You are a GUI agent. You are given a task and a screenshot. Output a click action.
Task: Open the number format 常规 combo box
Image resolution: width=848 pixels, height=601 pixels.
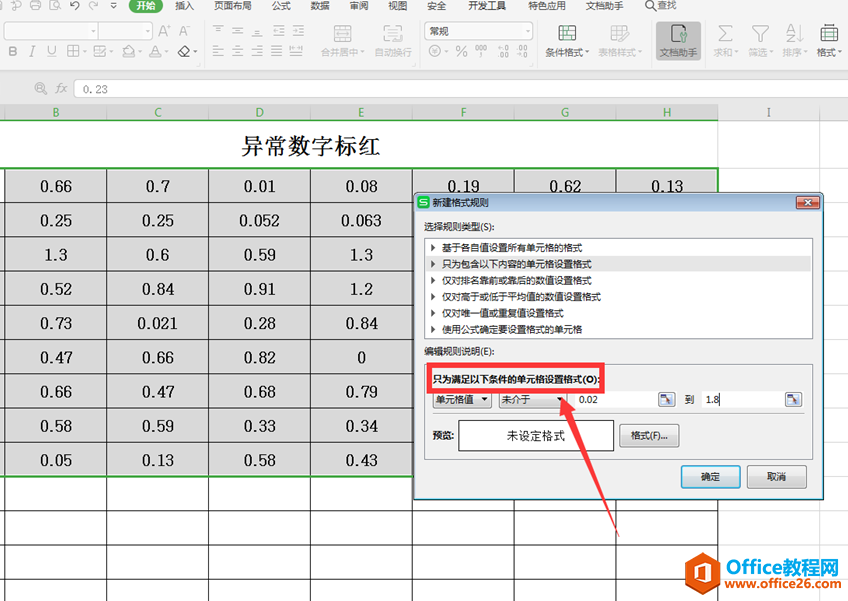click(479, 31)
